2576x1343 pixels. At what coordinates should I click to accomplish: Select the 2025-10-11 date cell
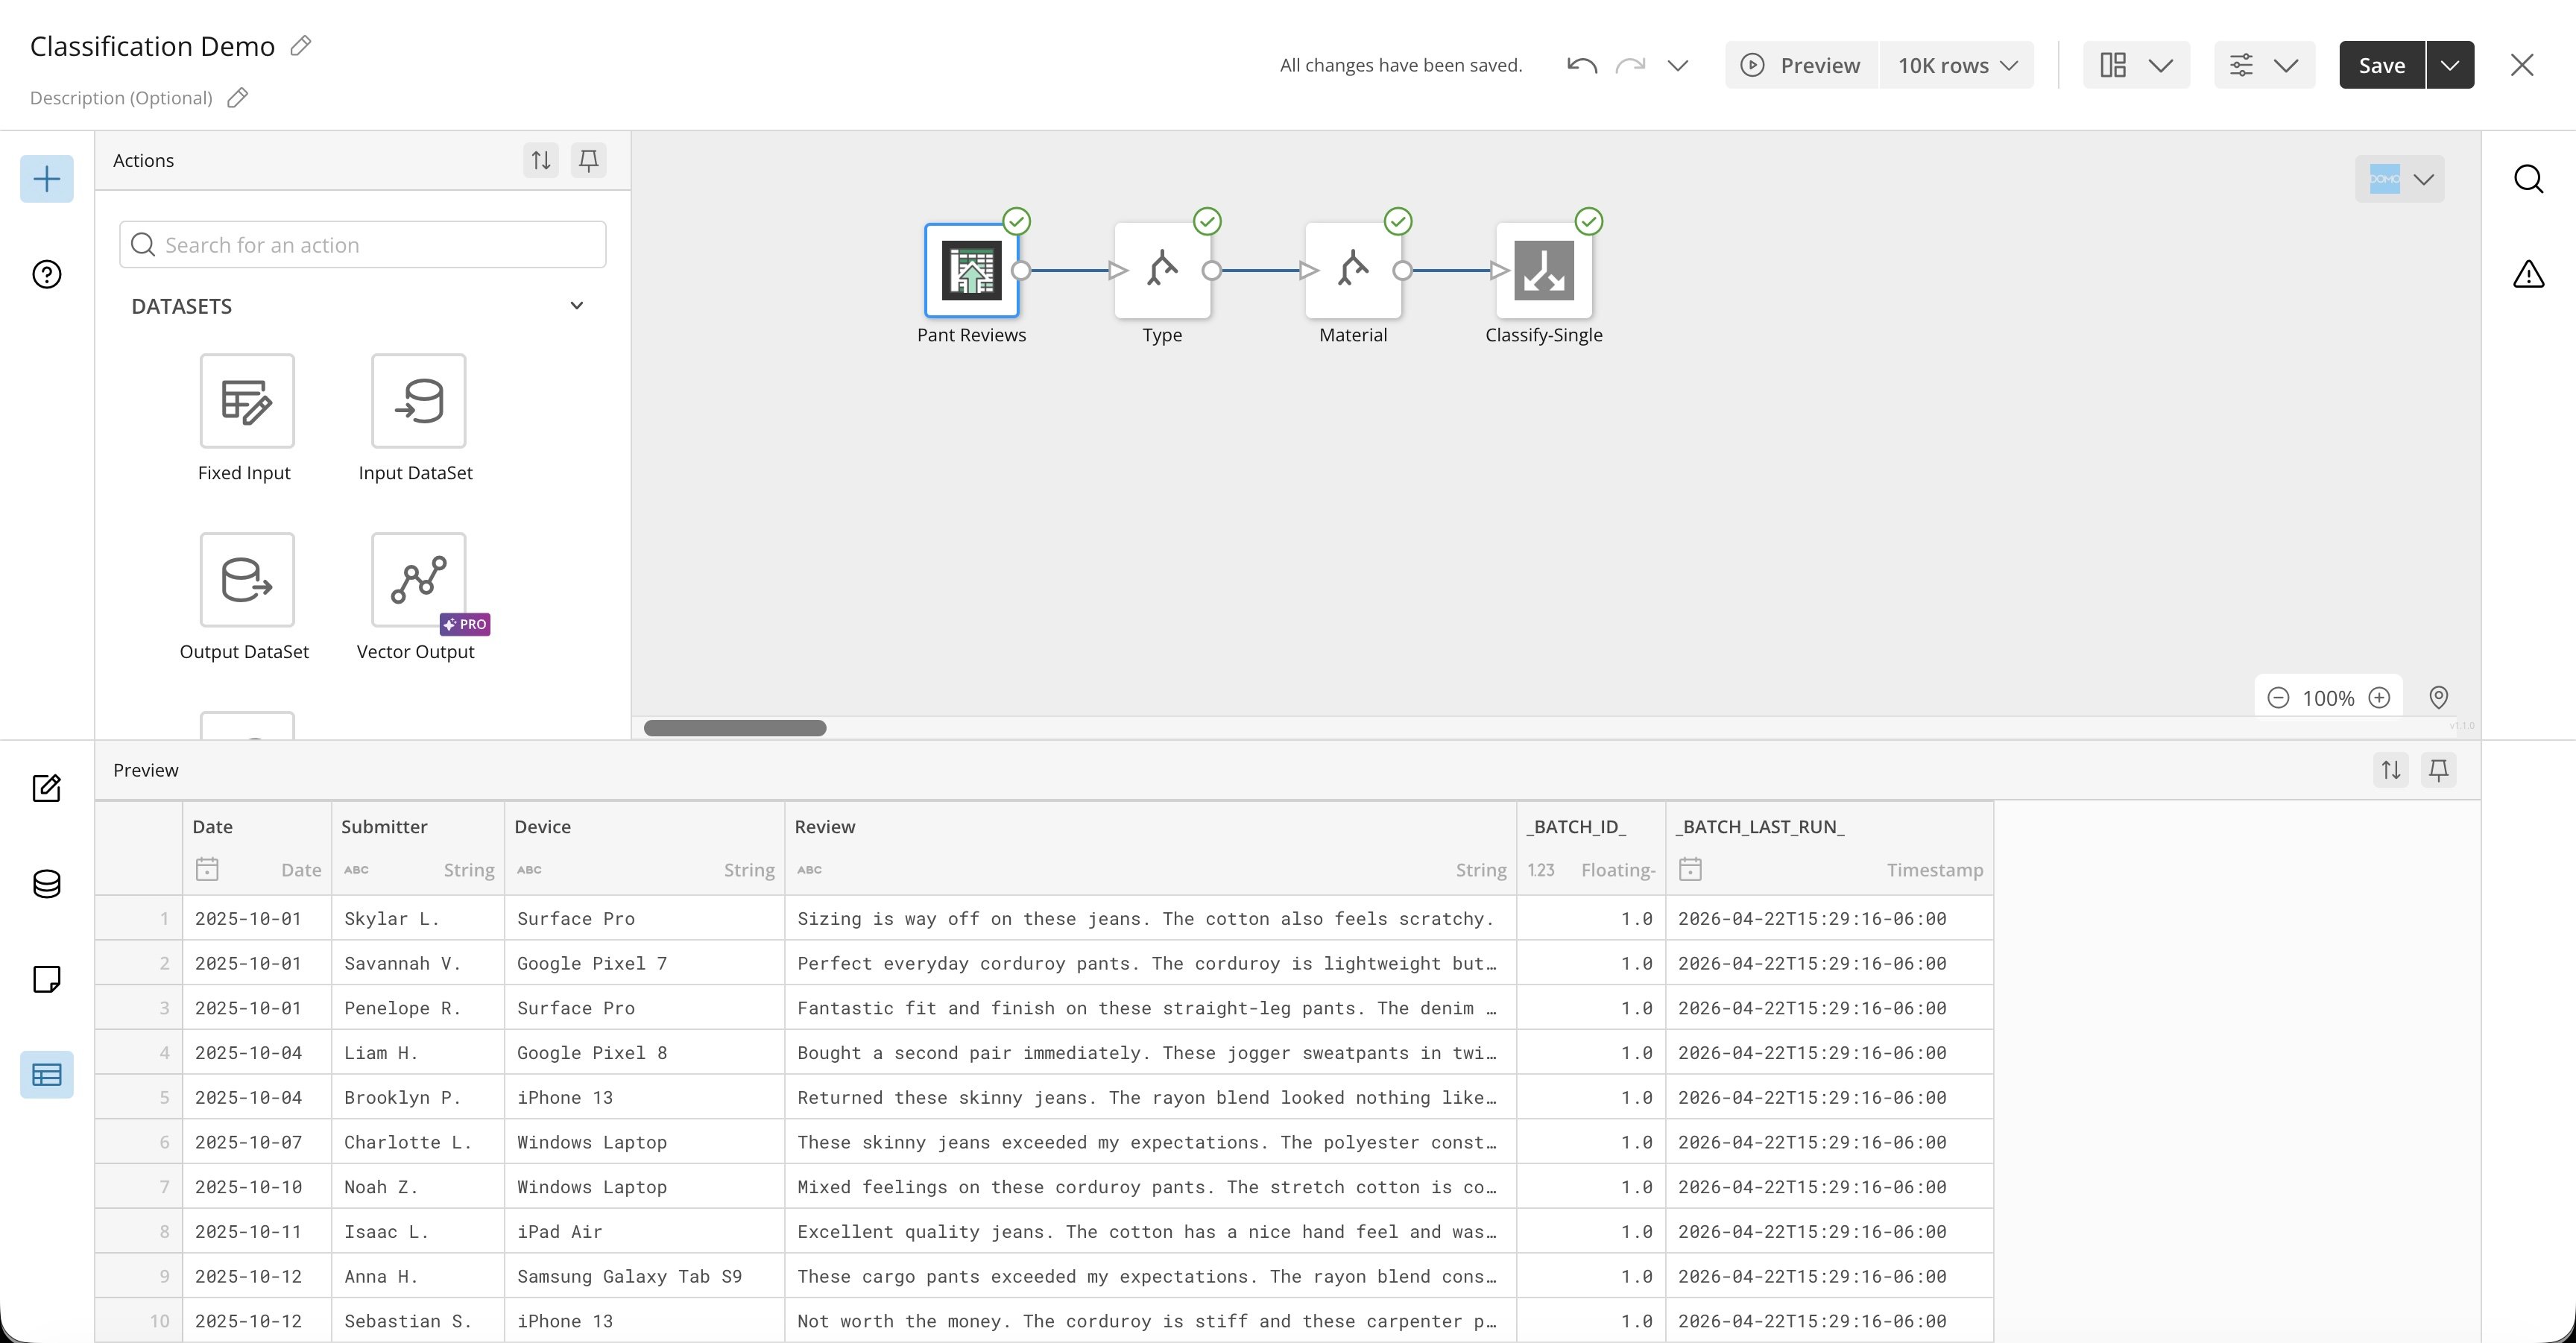pos(257,1231)
